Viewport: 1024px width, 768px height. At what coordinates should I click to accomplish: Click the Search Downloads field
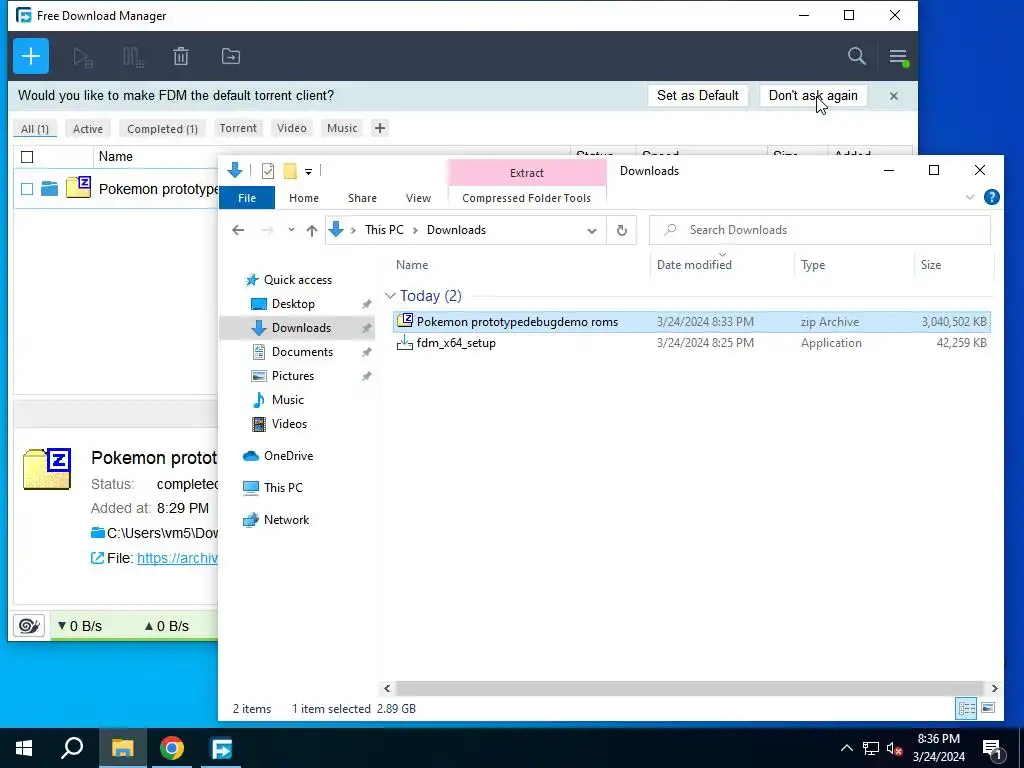pos(820,230)
